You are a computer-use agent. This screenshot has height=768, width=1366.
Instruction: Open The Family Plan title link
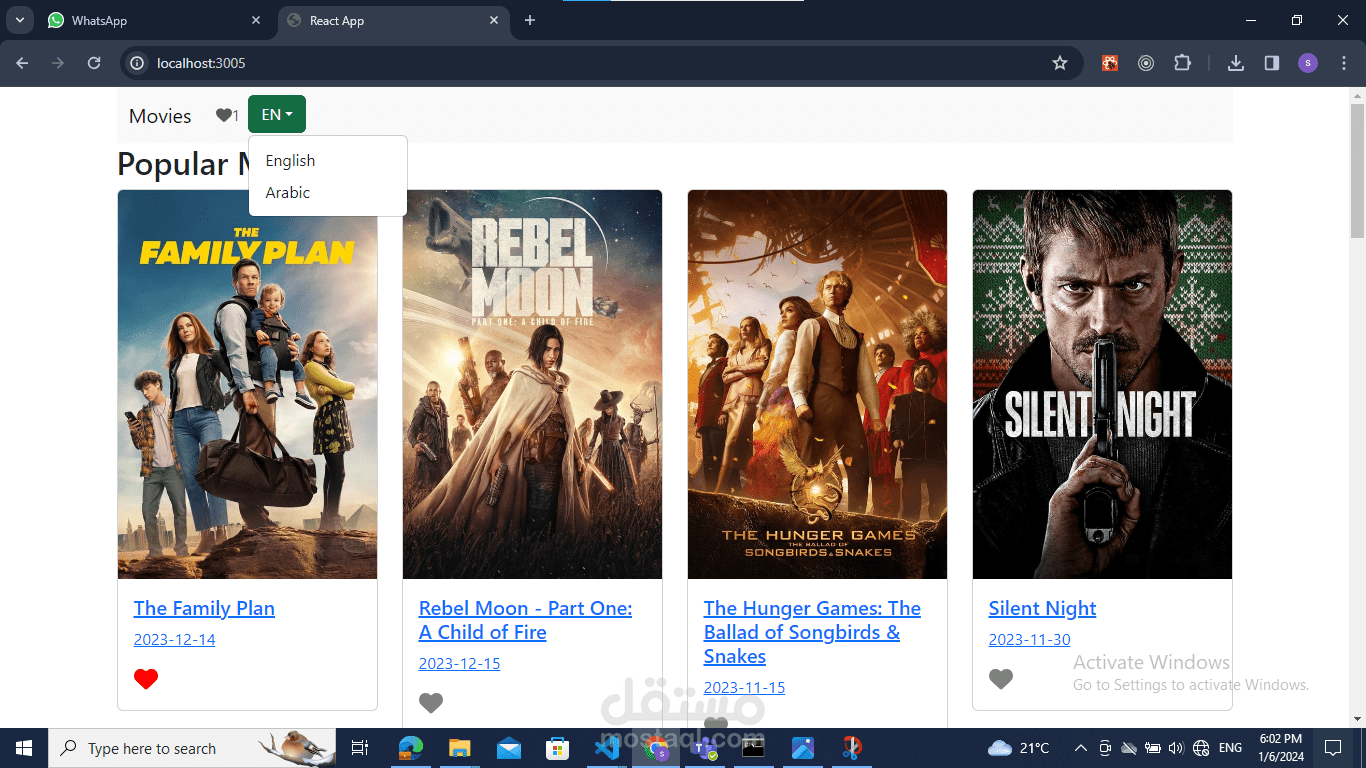click(x=204, y=608)
